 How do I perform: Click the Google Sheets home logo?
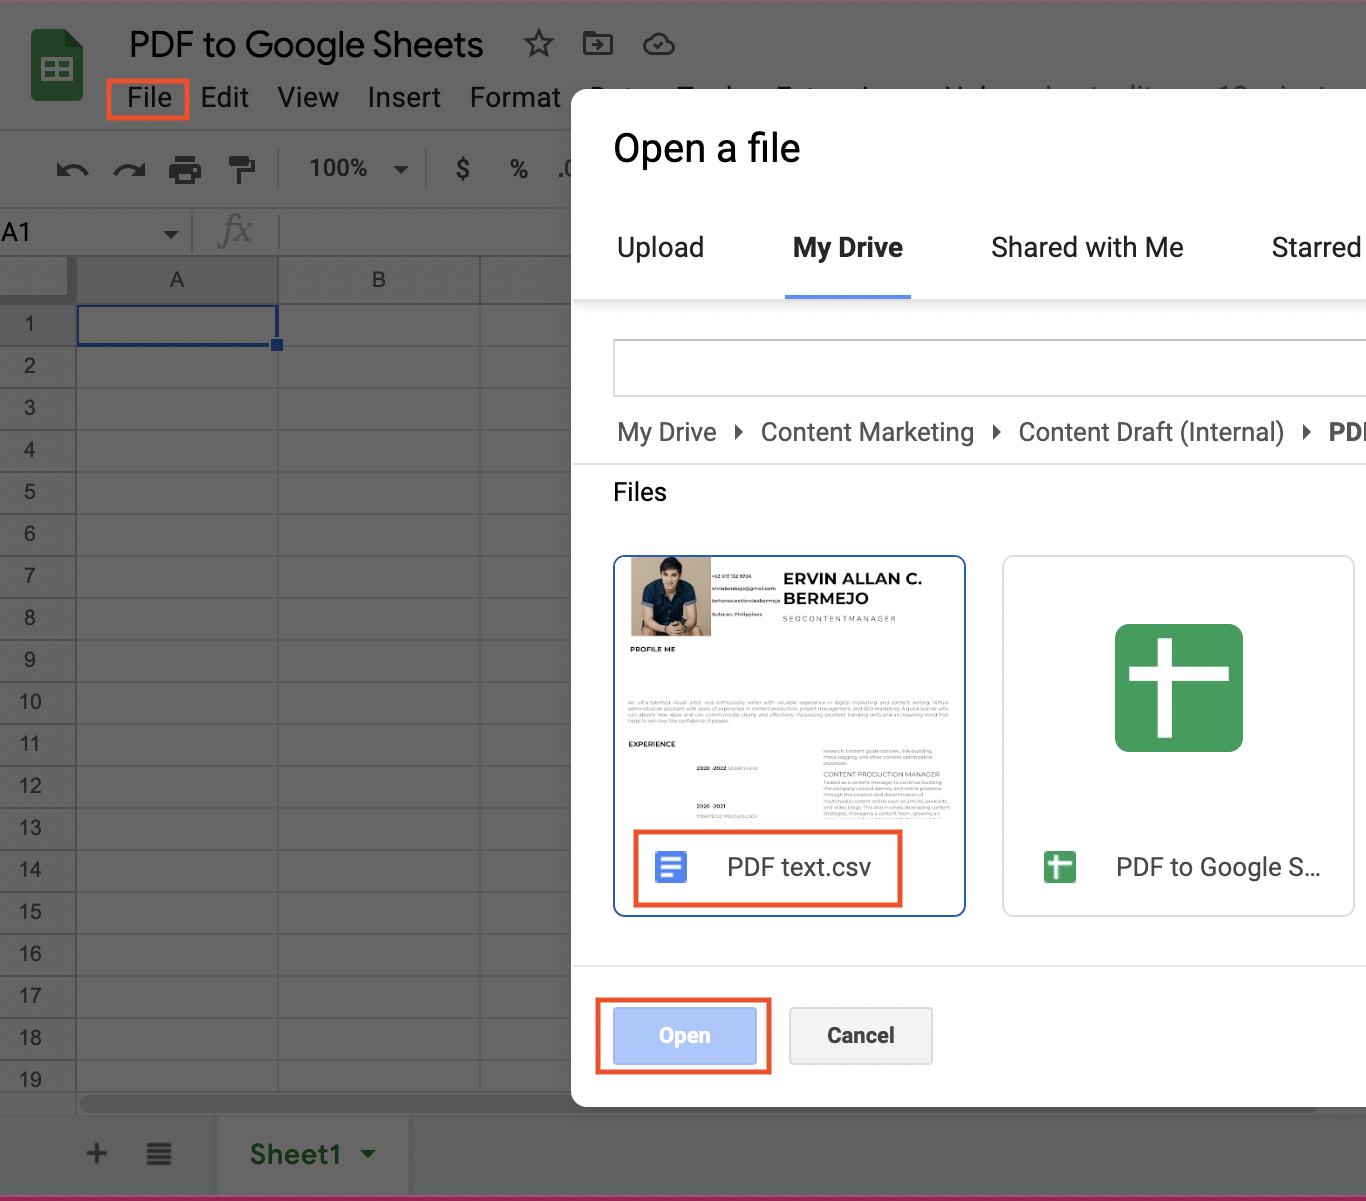tap(56, 64)
